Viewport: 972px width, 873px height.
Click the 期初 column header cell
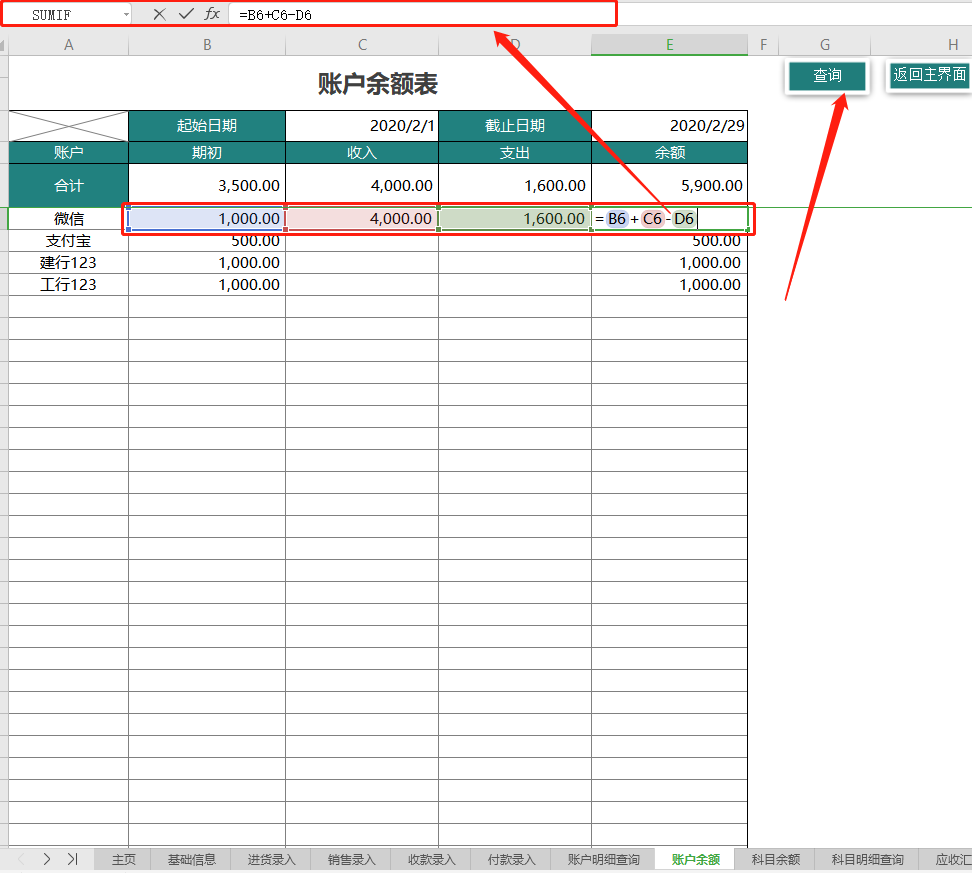click(207, 153)
